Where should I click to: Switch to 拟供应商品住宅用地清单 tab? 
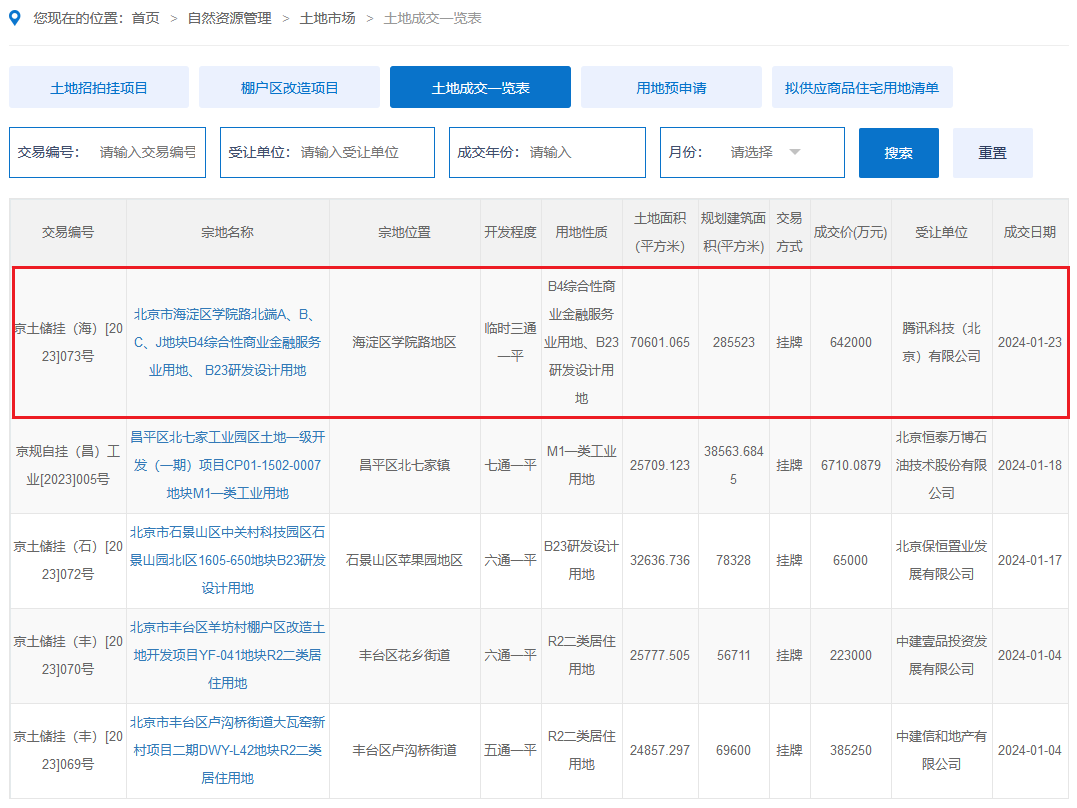click(861, 87)
